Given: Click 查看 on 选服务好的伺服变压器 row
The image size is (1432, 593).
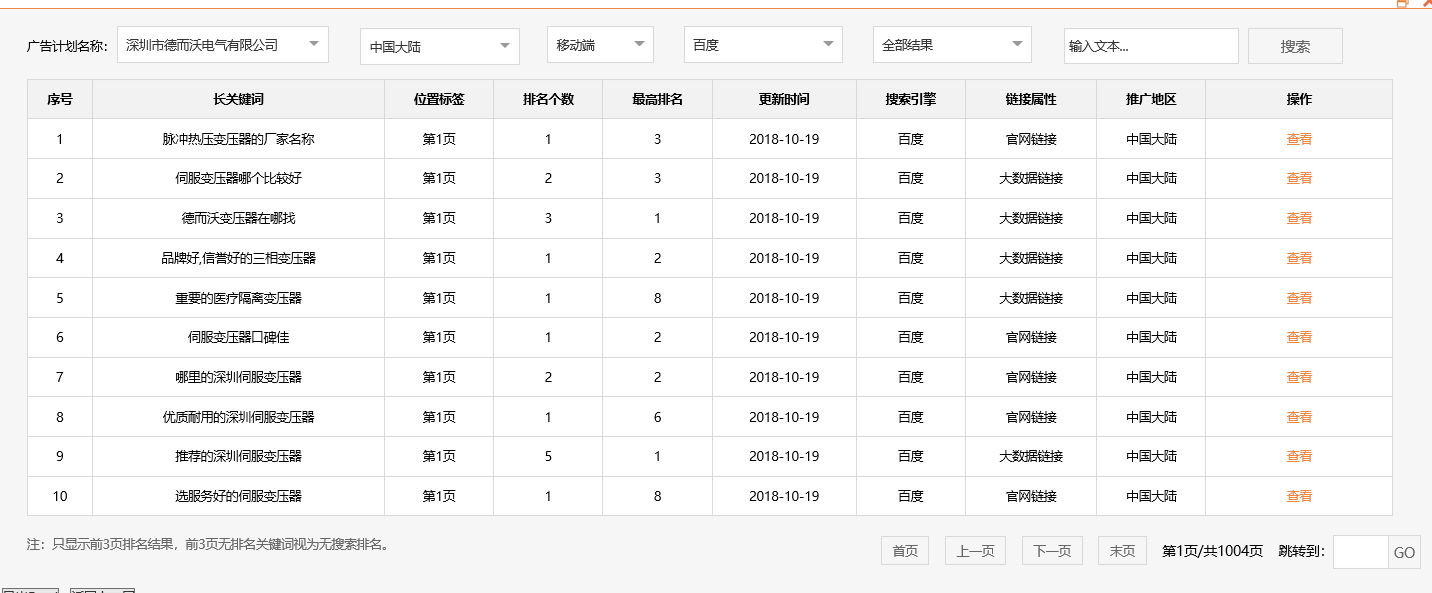Looking at the screenshot, I should [1299, 496].
